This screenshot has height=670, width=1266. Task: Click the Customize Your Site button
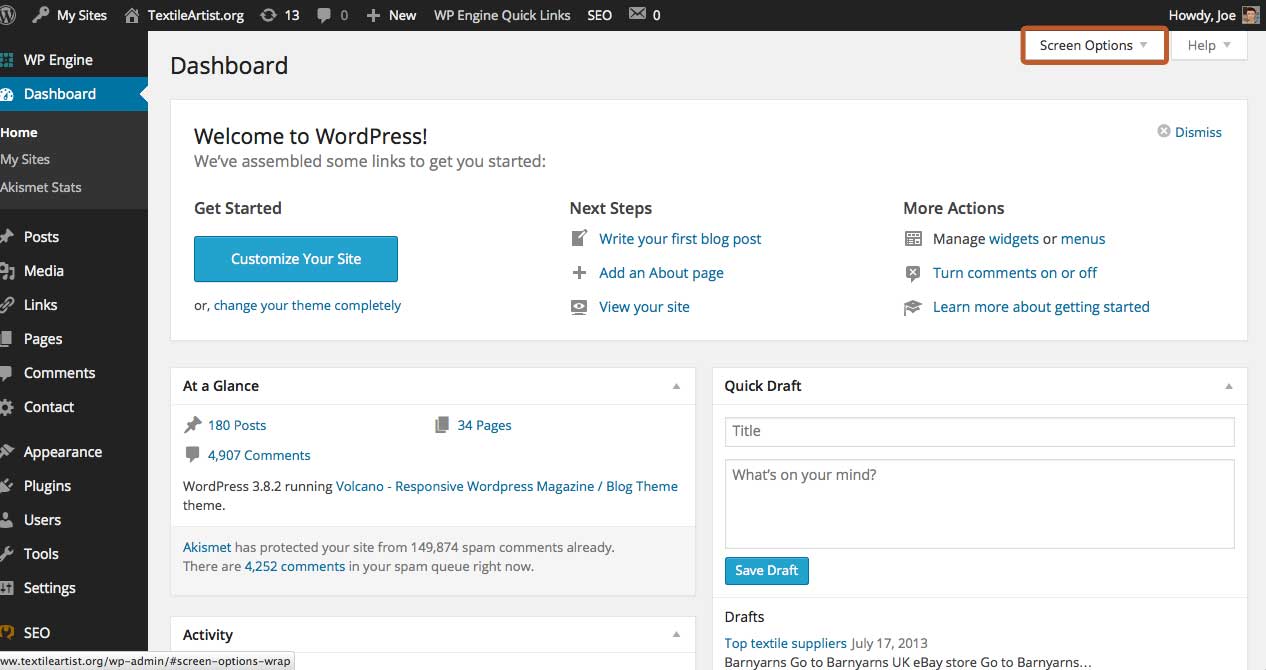(296, 259)
